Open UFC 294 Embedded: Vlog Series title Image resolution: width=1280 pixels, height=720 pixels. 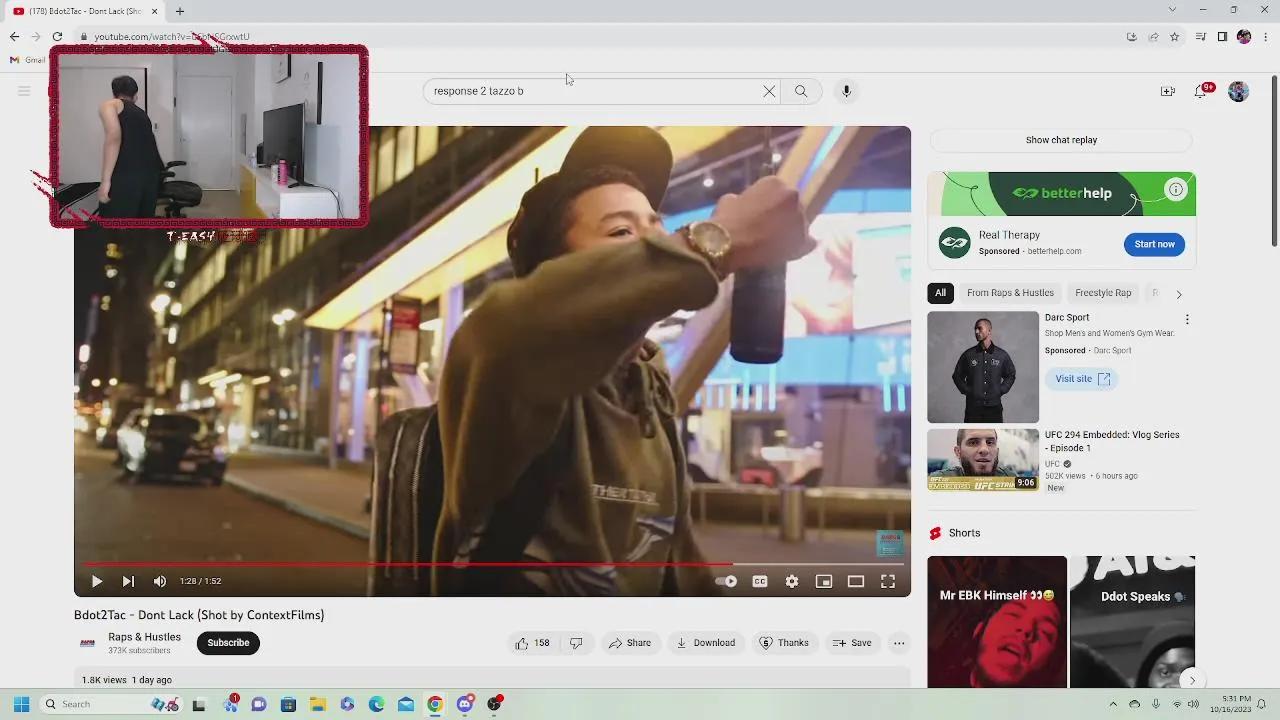(1112, 441)
